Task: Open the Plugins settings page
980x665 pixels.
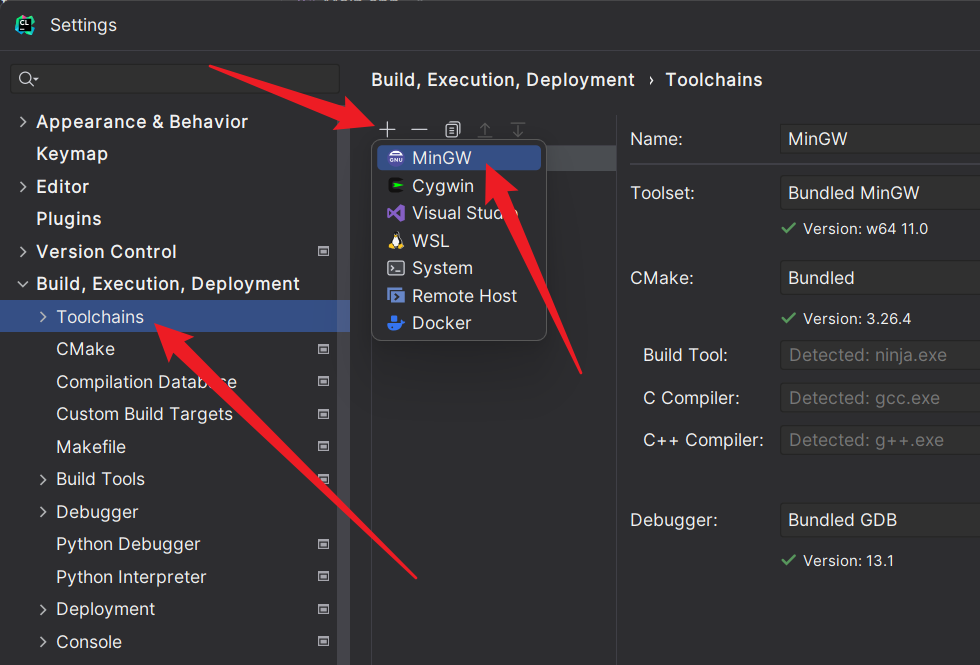Action: 69,219
